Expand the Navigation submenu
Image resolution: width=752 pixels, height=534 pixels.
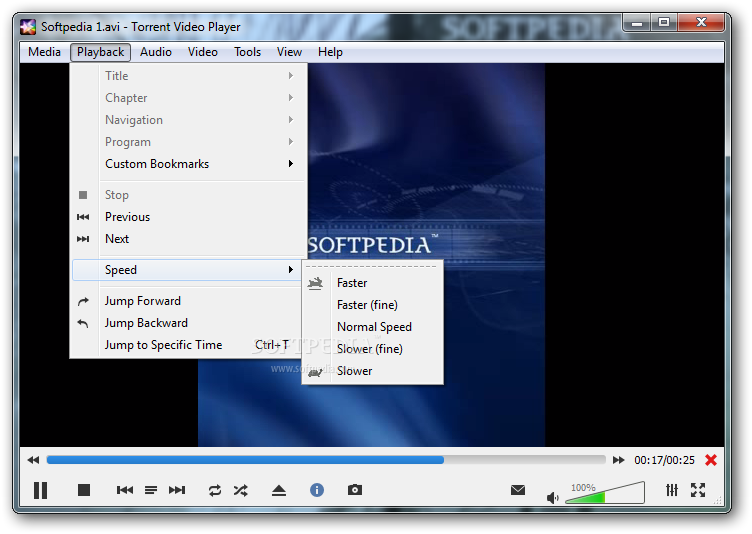189,120
